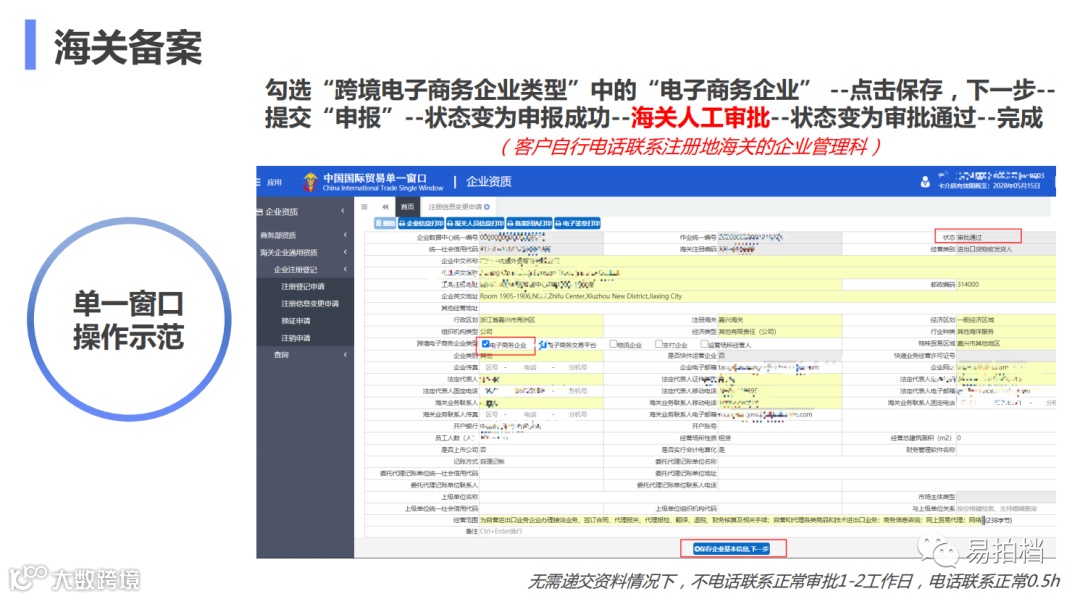
Task: Click the China International Trade Single Window logo
Action: click(373, 182)
